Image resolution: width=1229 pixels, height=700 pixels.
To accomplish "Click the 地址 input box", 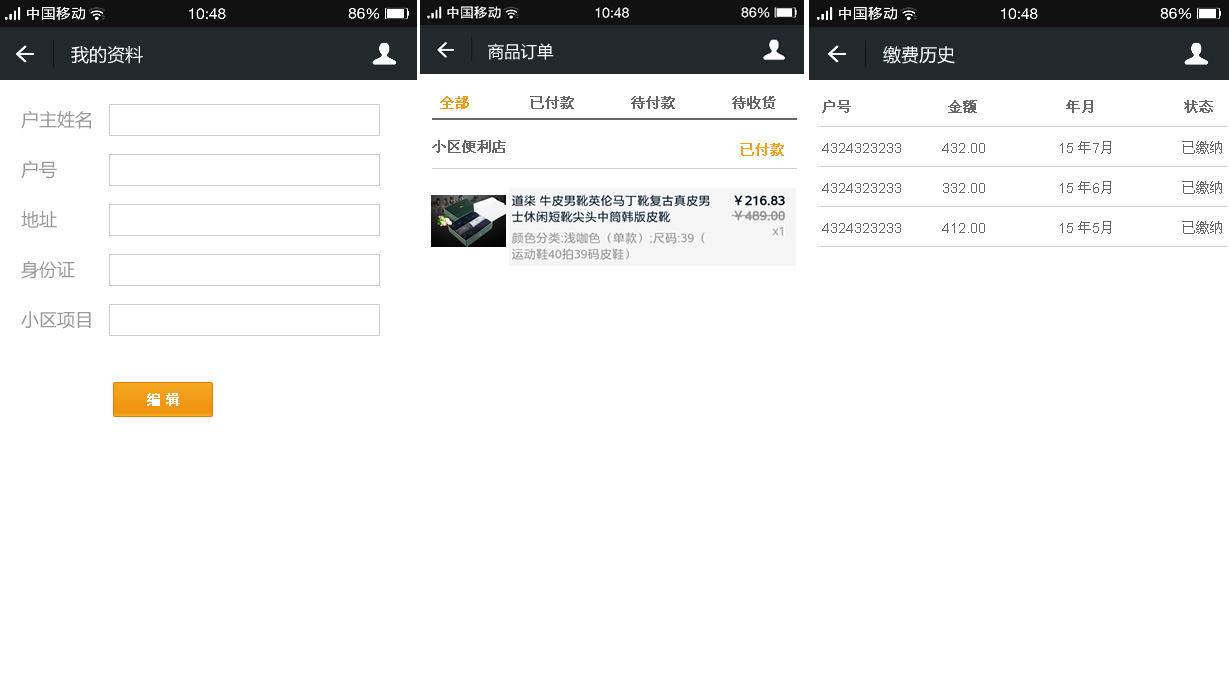I will [244, 220].
